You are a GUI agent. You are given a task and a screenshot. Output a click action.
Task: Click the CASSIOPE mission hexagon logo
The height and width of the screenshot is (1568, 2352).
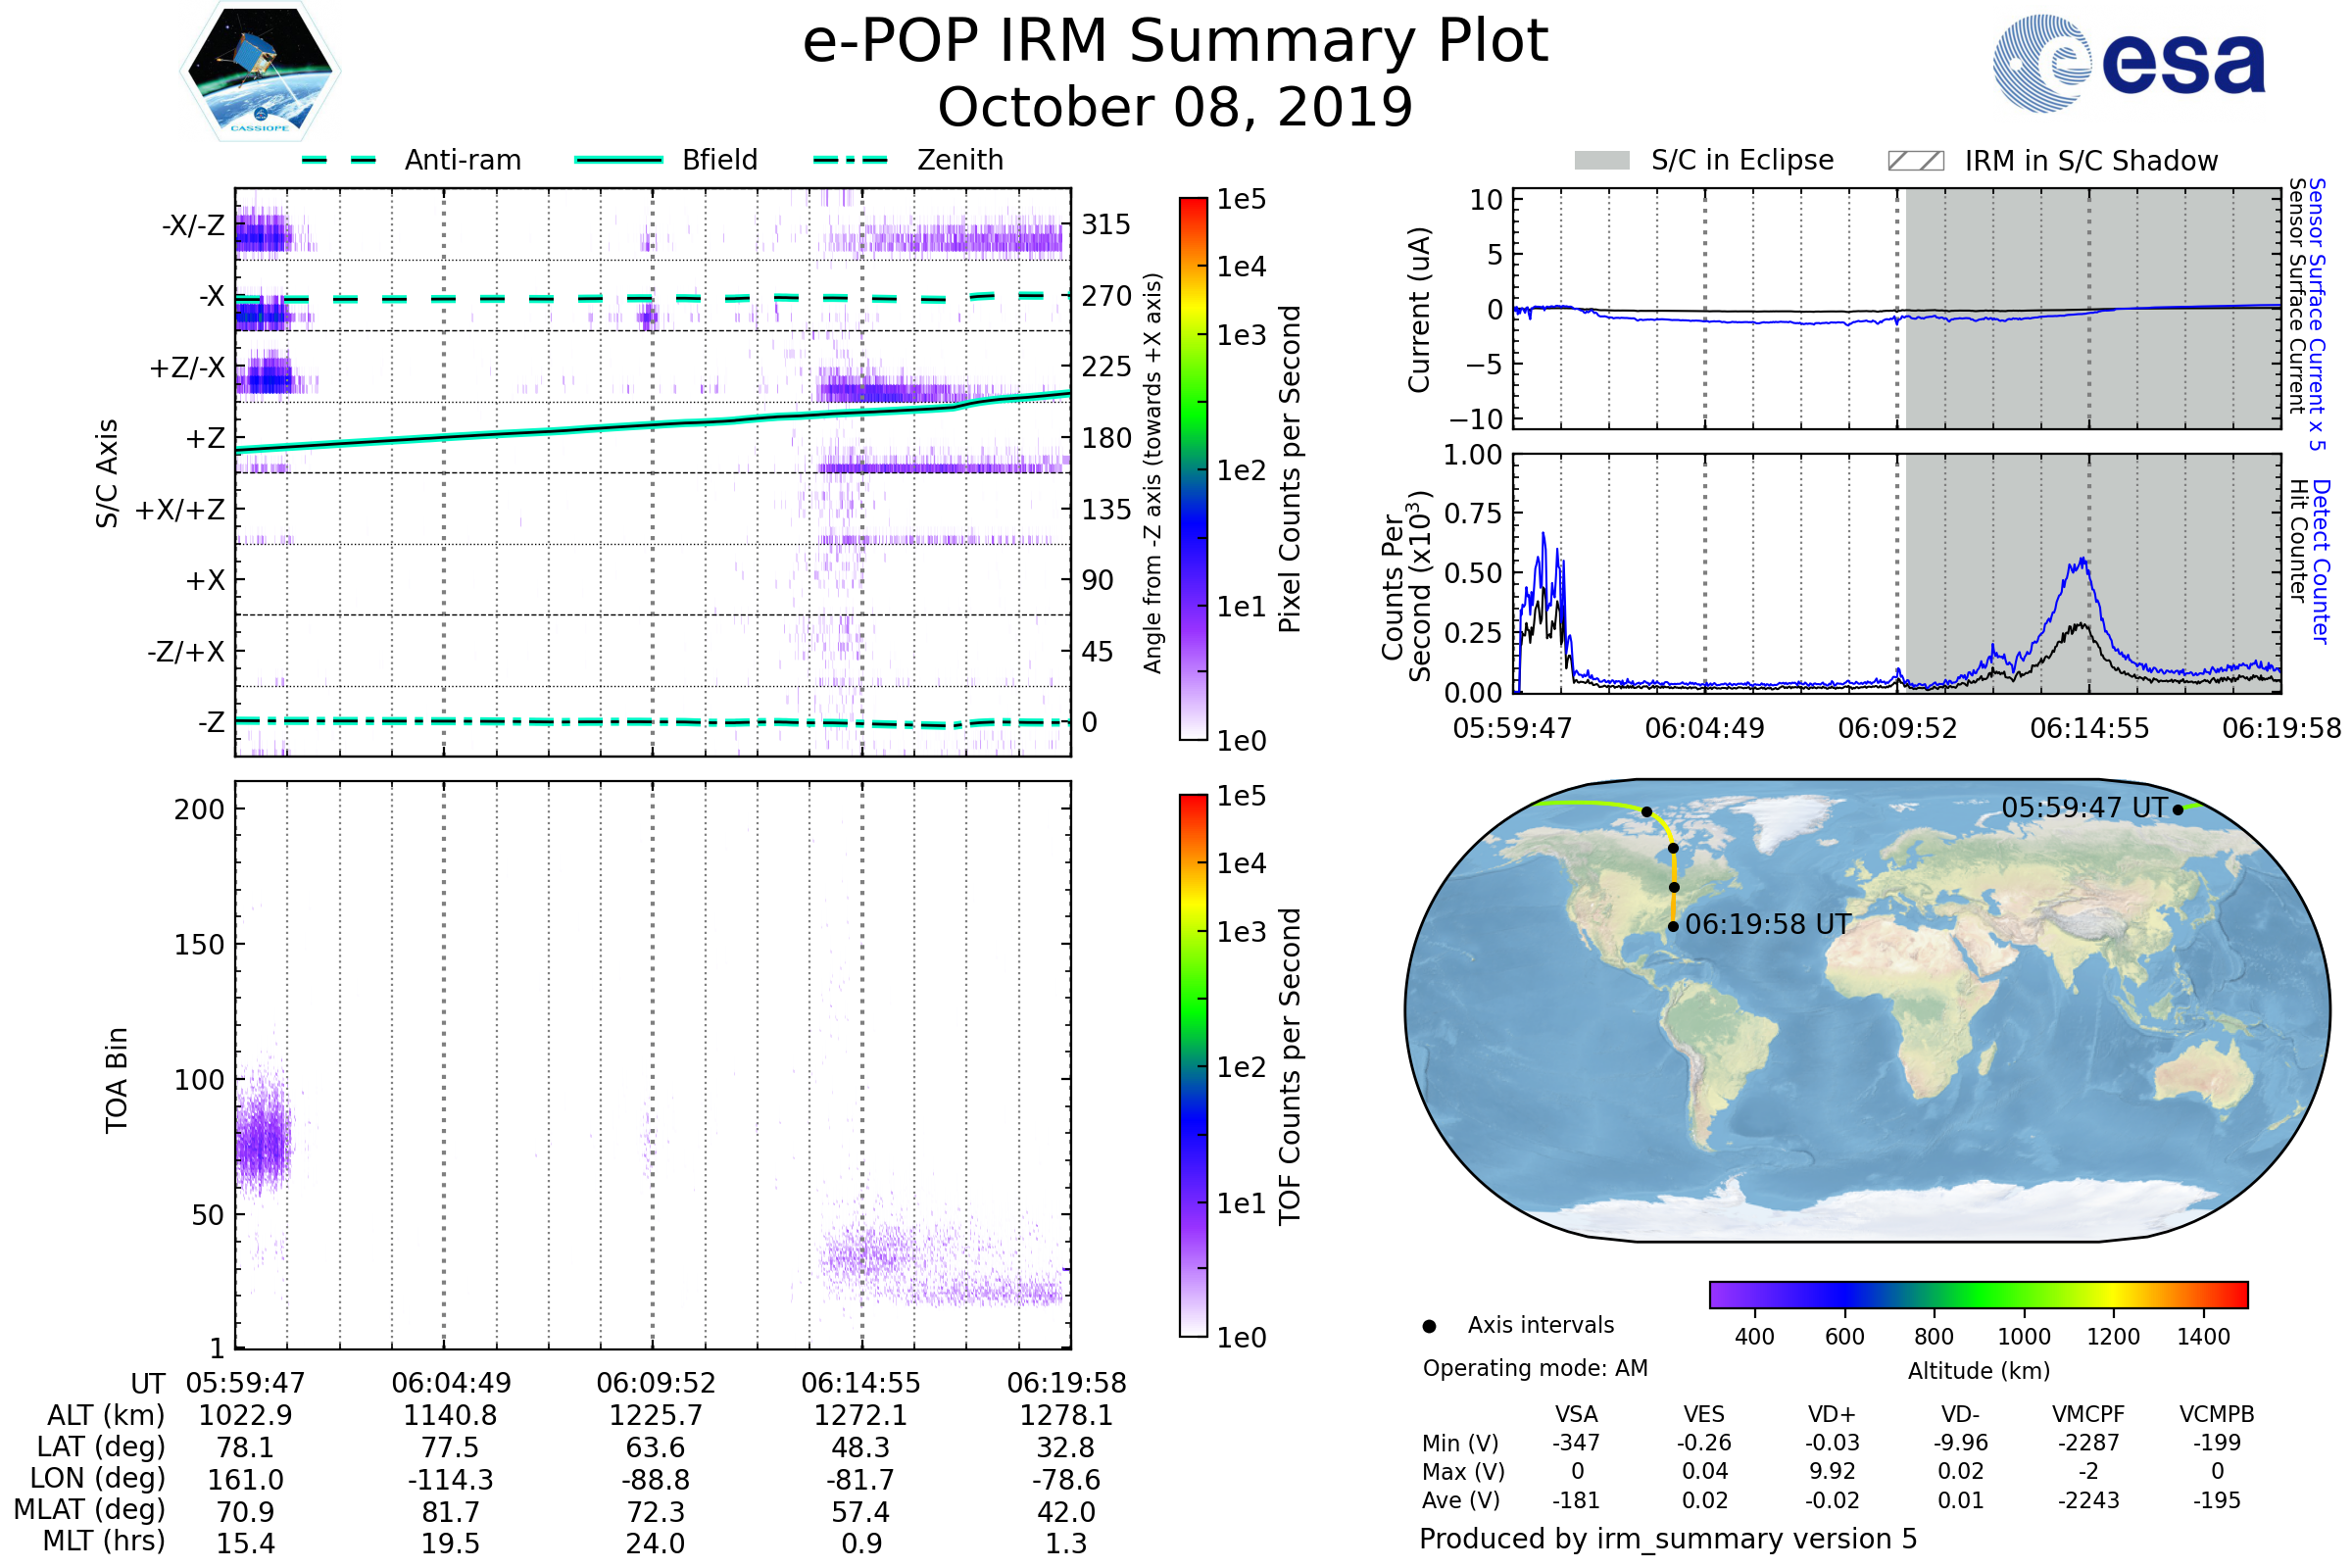tap(260, 72)
